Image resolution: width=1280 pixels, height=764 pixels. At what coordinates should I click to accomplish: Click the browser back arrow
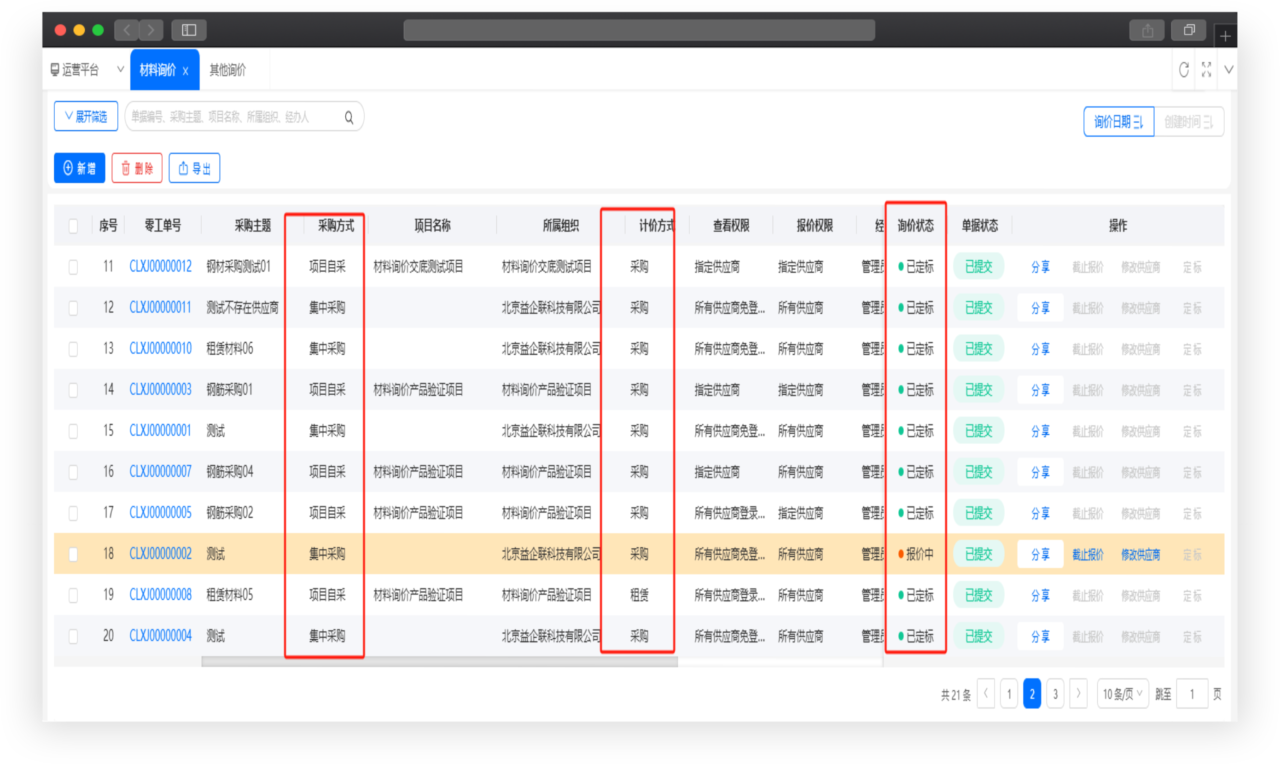127,30
